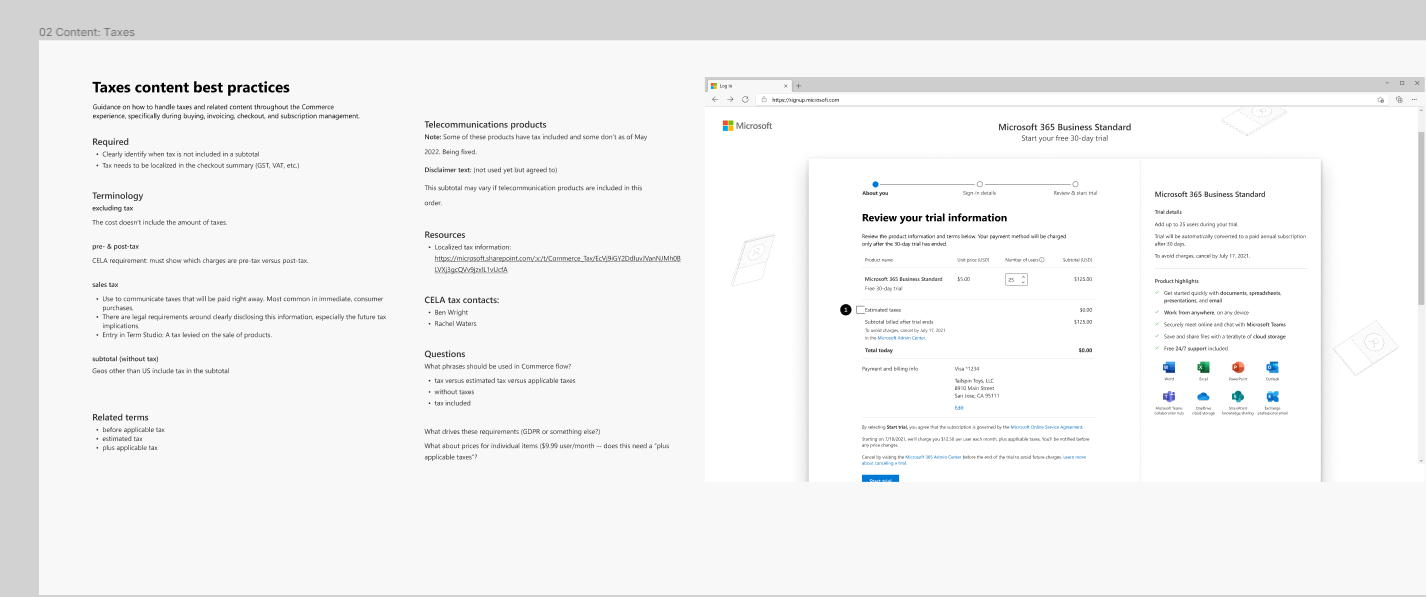Select the Estimated taxes row label
The width and height of the screenshot is (1426, 597).
(x=883, y=310)
